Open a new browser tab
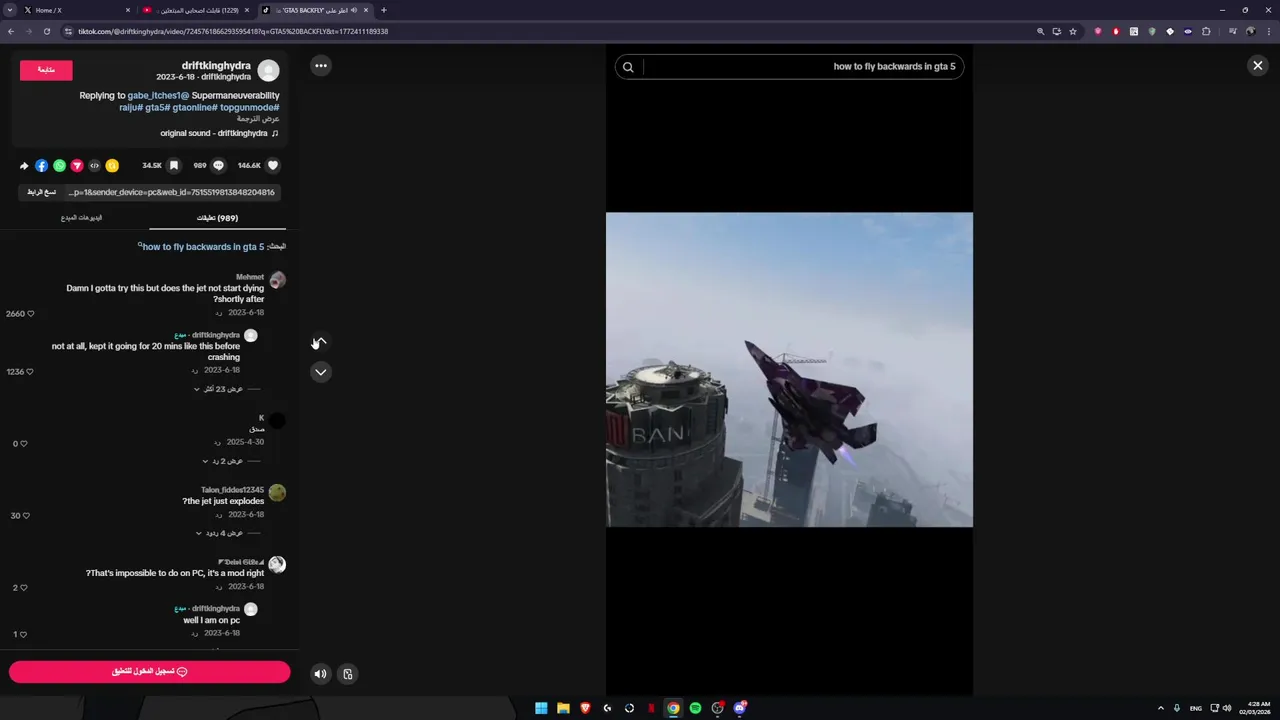 383,10
